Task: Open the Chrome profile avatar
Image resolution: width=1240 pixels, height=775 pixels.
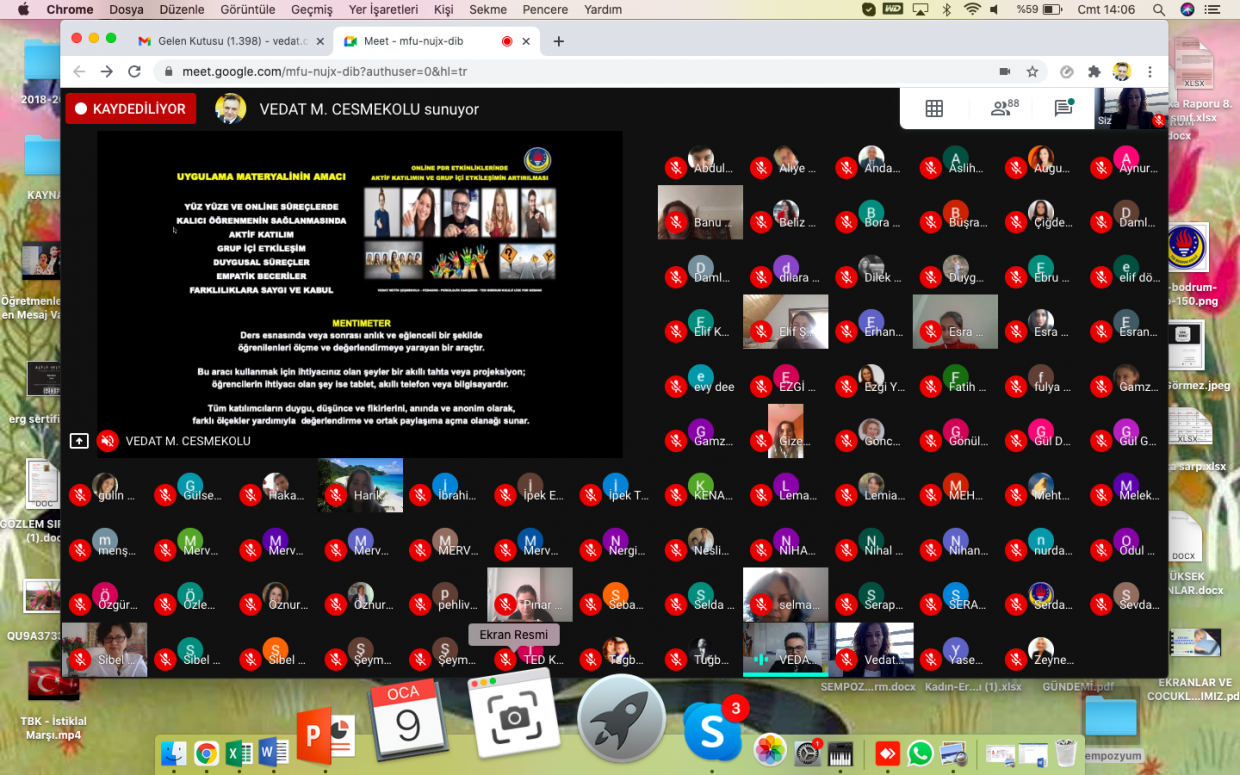Action: click(1122, 72)
